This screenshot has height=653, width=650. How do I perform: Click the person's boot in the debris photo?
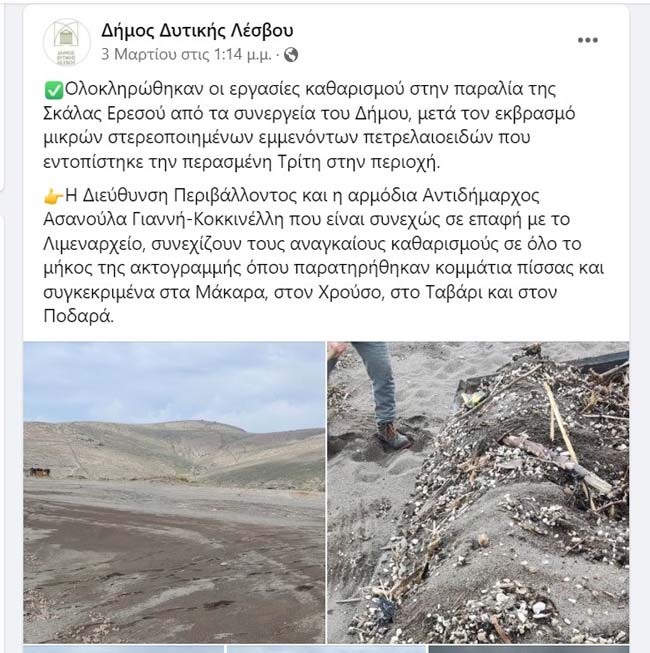point(394,437)
